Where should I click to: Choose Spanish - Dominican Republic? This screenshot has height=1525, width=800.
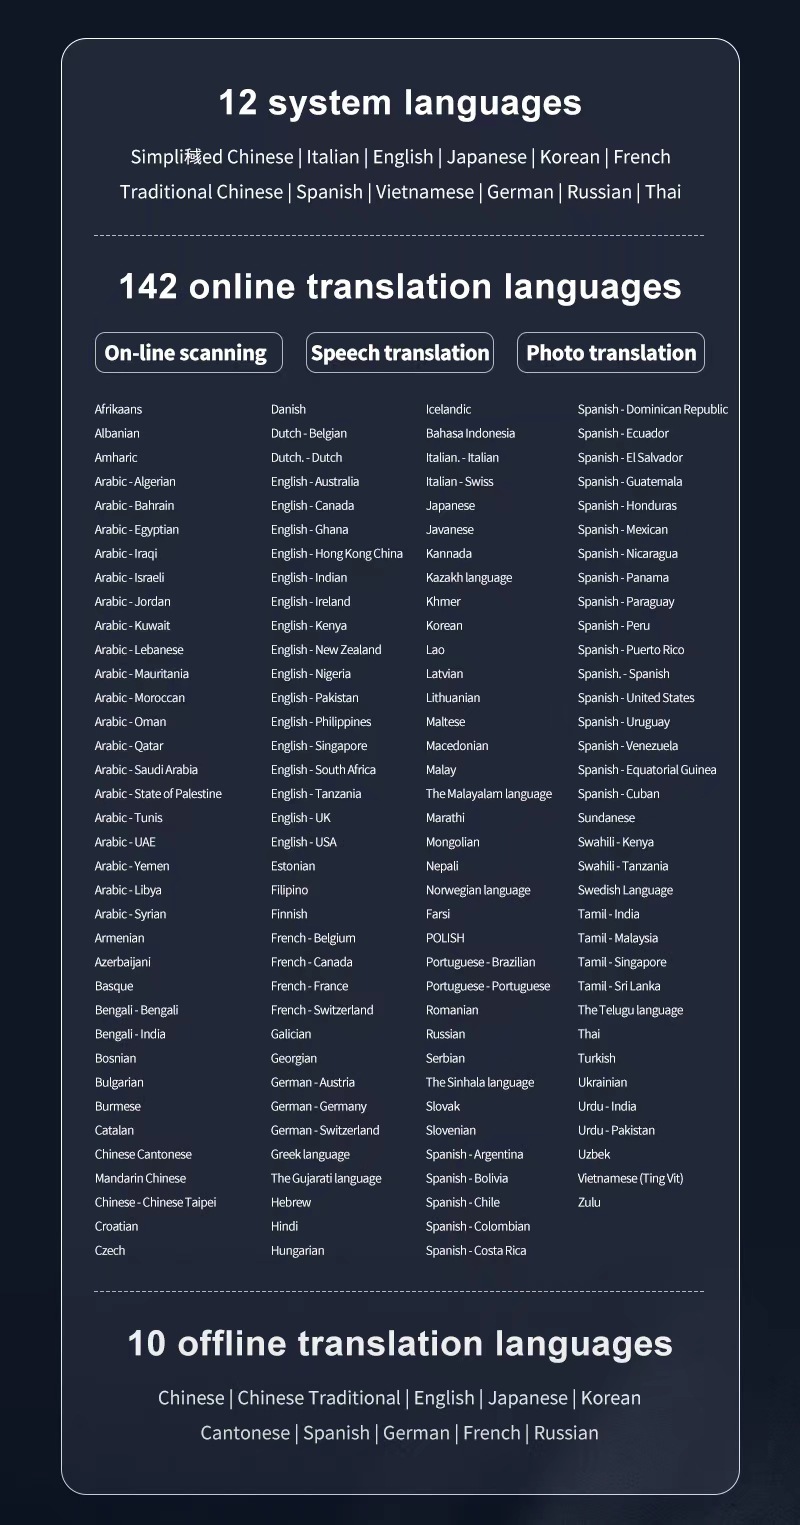coord(653,409)
